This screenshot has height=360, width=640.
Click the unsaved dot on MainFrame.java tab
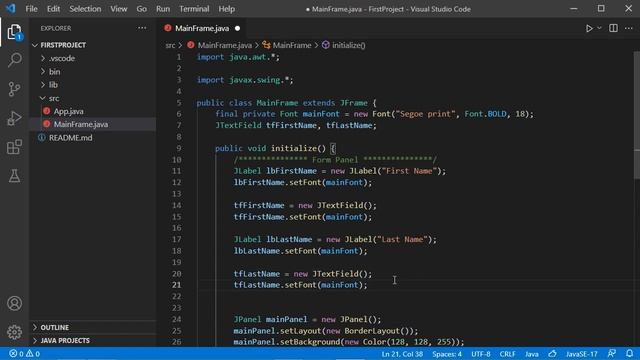tap(237, 29)
